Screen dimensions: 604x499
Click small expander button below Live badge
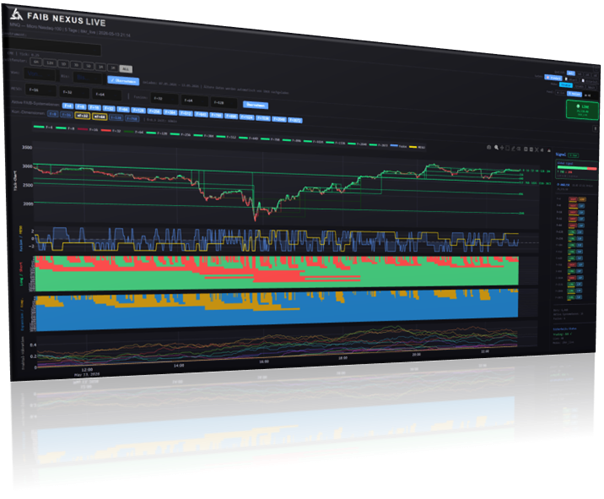click(595, 128)
